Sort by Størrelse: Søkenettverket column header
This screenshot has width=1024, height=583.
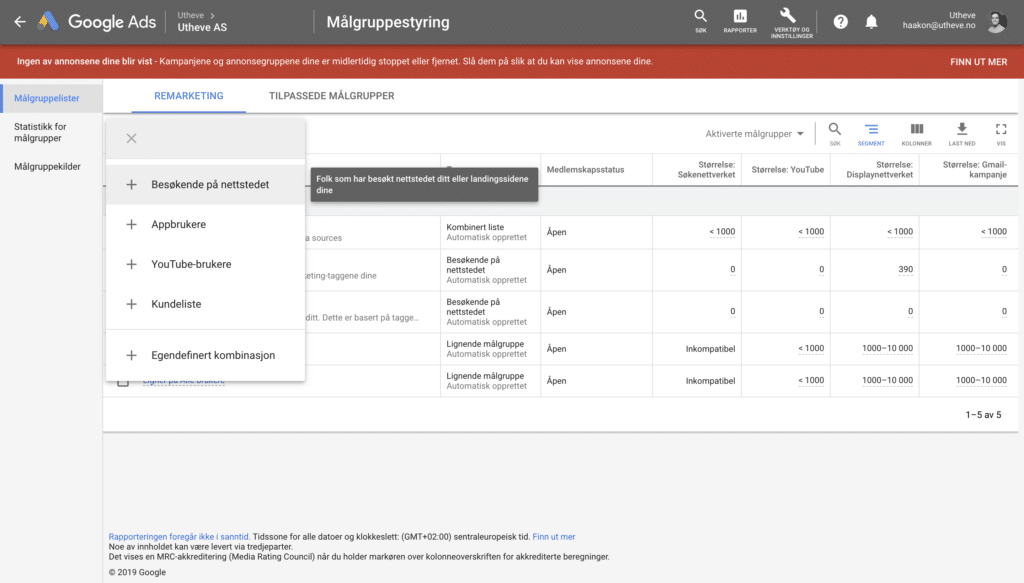click(x=706, y=170)
